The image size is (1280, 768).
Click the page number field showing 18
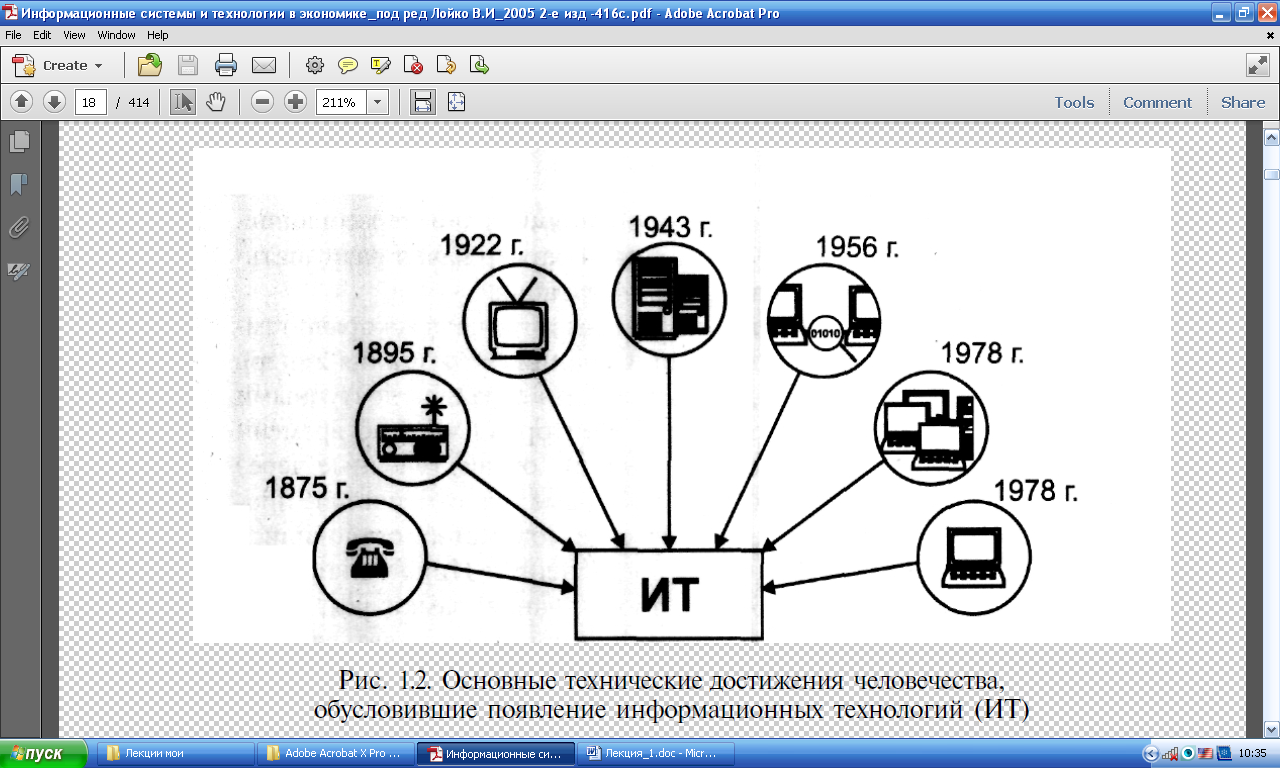click(x=91, y=102)
